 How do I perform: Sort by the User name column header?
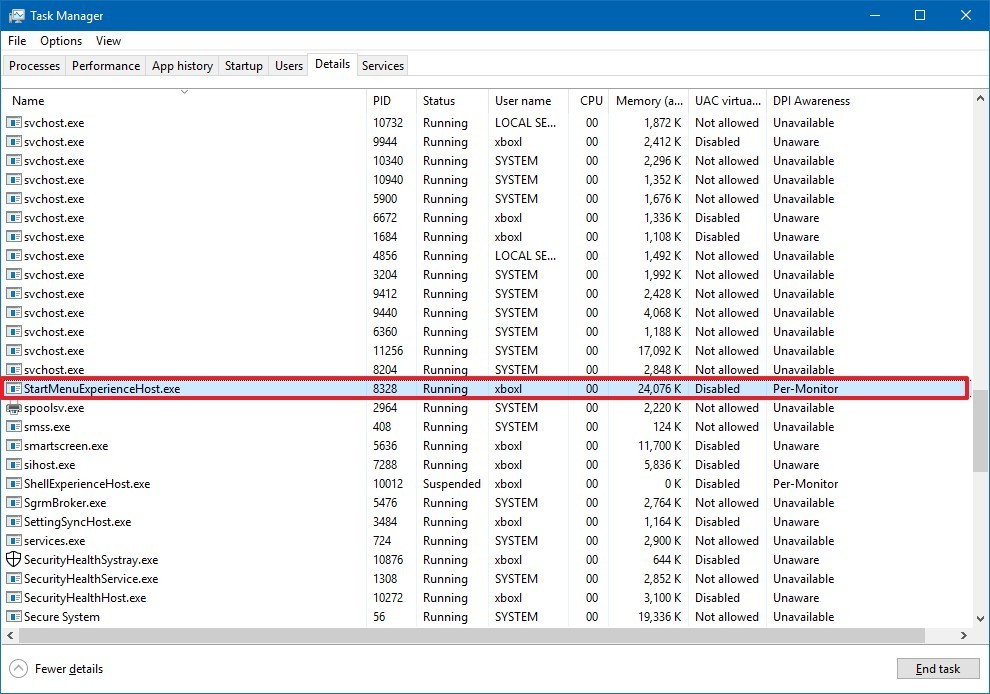(x=528, y=100)
